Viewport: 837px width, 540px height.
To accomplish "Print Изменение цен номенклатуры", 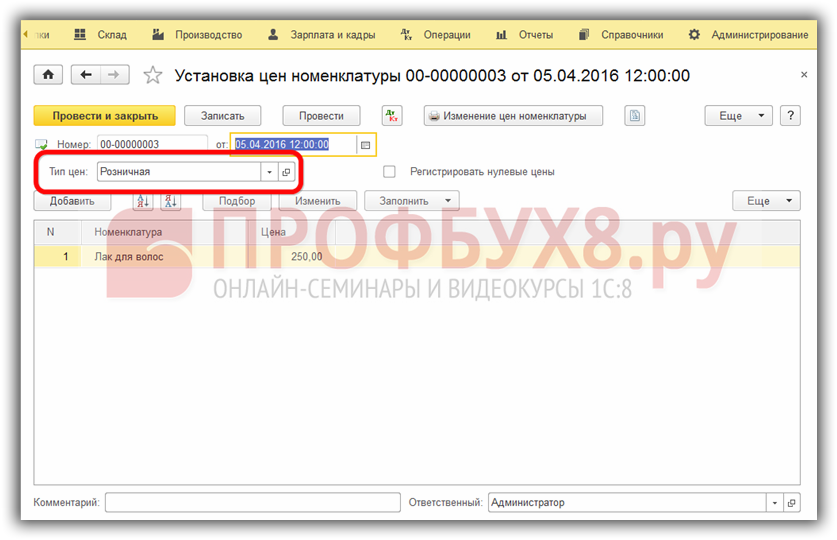I will pyautogui.click(x=514, y=116).
